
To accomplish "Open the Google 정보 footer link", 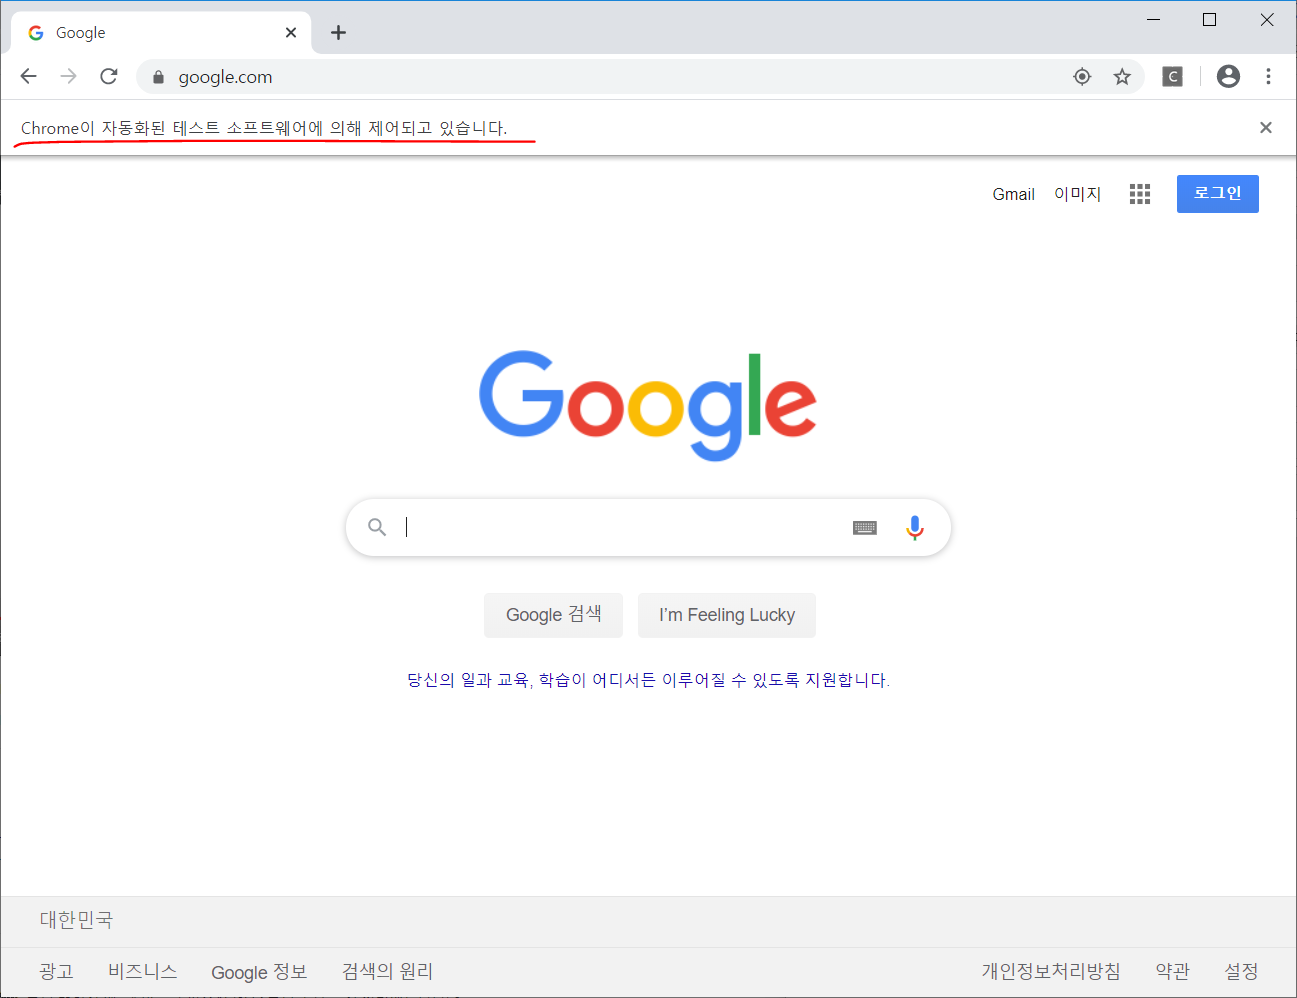I will (x=259, y=972).
